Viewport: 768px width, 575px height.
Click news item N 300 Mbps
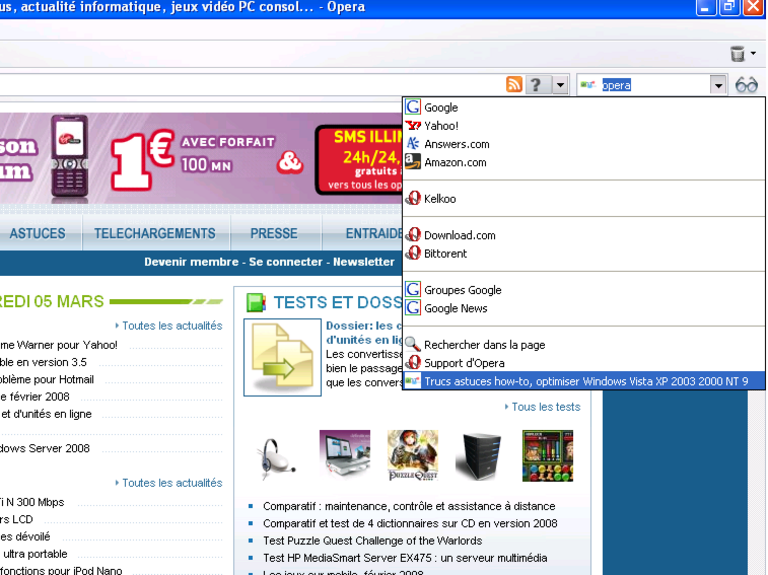coord(32,502)
